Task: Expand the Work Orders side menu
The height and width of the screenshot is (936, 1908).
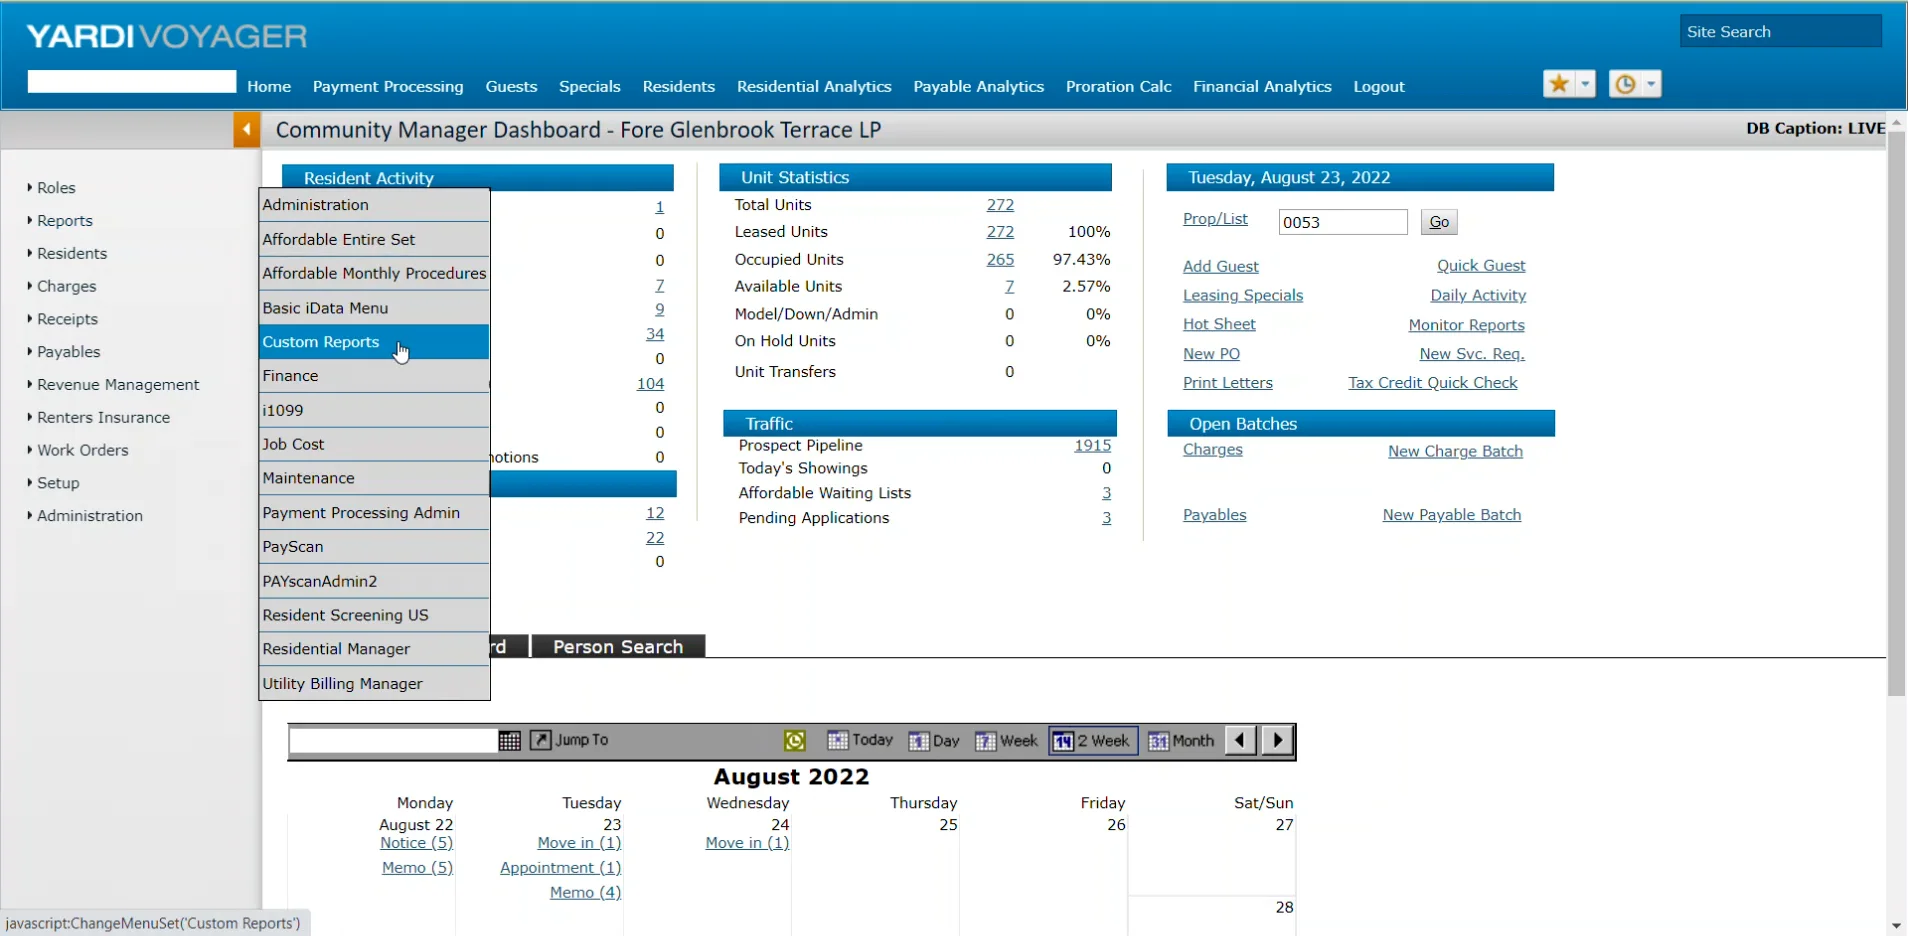Action: pos(82,450)
